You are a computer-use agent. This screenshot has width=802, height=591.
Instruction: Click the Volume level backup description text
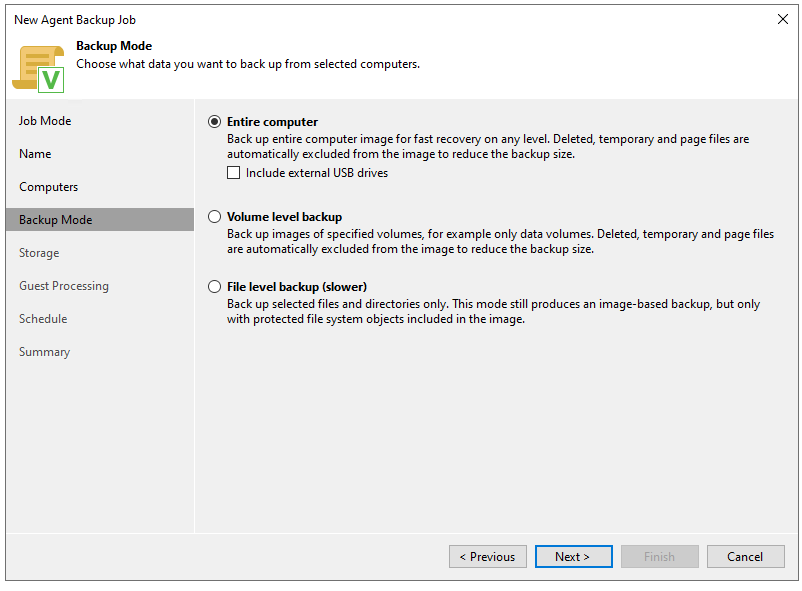click(500, 242)
